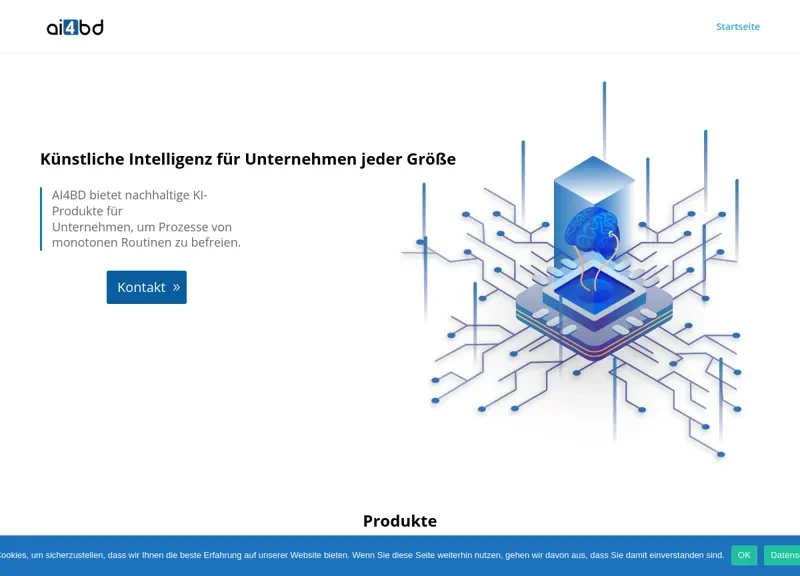800x576 pixels.
Task: Click the Produkte section heading
Action: pos(400,520)
